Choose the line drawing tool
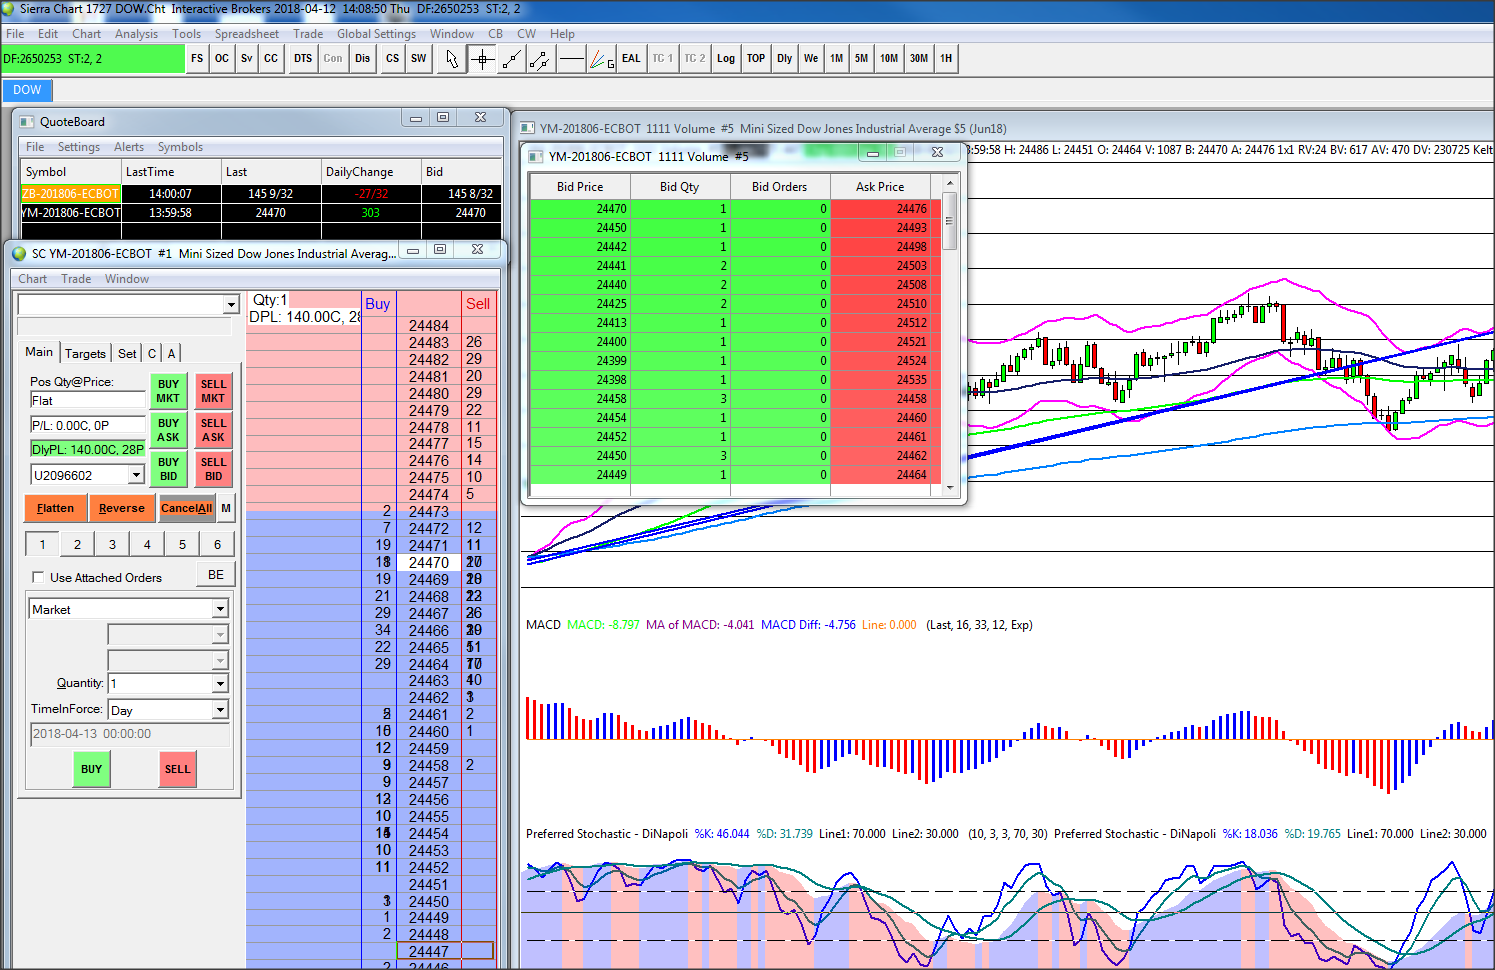The image size is (1495, 970). (x=511, y=59)
